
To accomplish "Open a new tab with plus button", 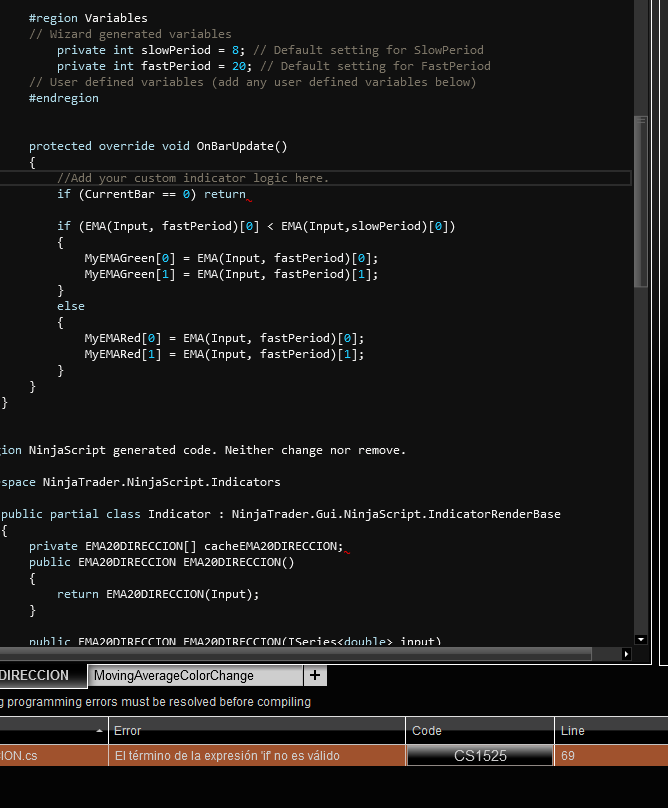I will coord(315,676).
